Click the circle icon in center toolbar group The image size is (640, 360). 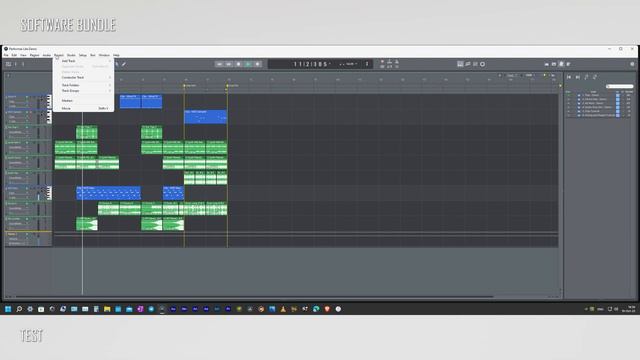tap(482, 64)
